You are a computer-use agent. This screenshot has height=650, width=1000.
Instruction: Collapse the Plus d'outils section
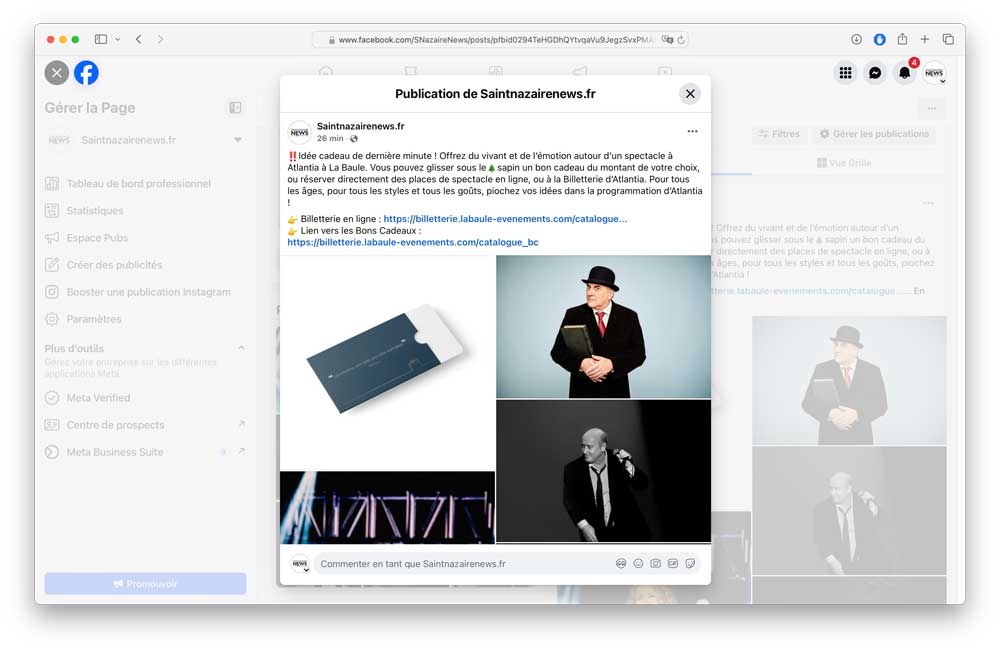tap(241, 348)
